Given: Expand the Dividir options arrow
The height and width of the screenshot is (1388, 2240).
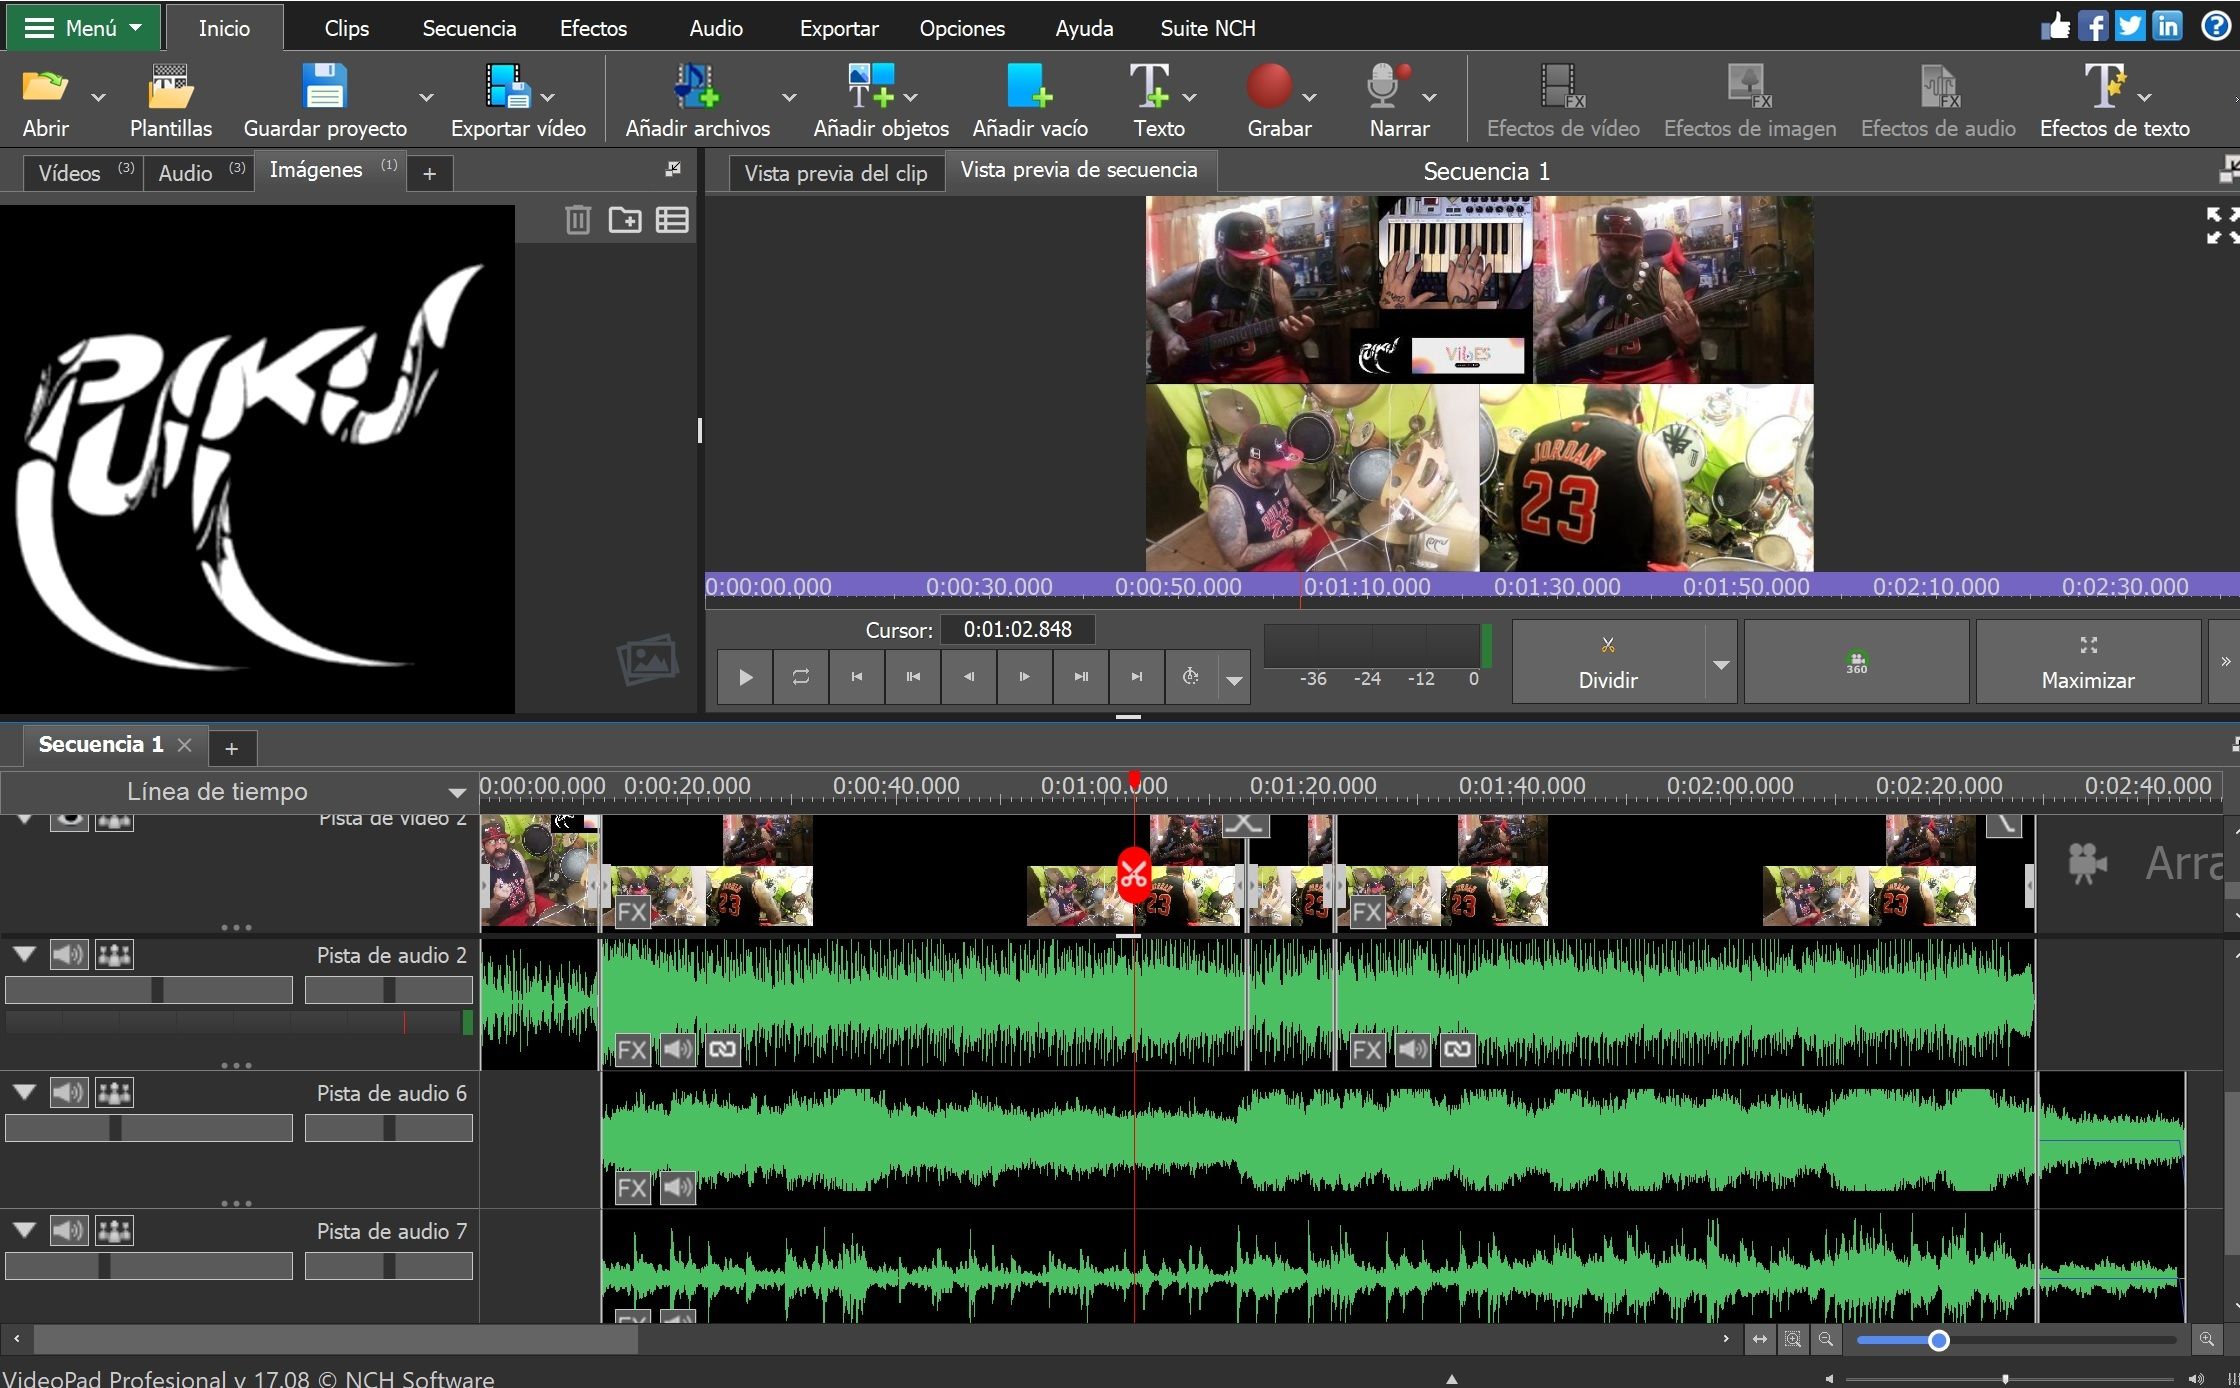Looking at the screenshot, I should 1721,664.
